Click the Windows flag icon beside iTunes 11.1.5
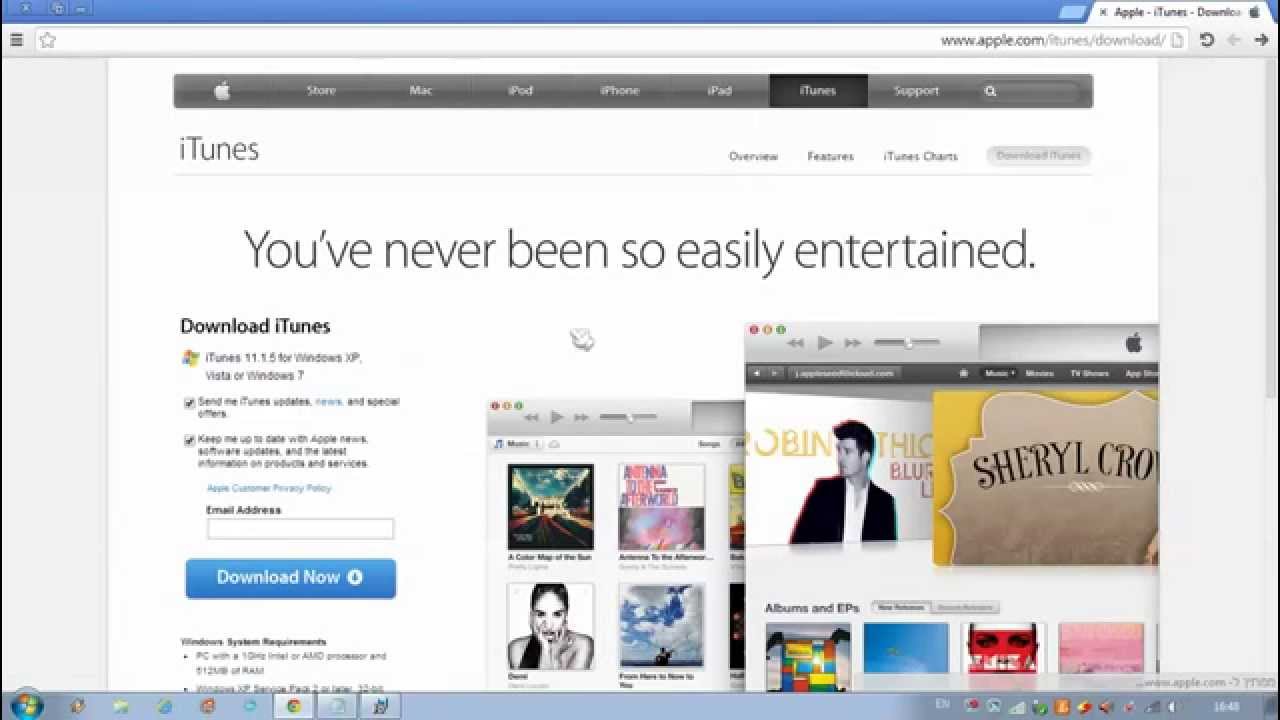 click(190, 358)
